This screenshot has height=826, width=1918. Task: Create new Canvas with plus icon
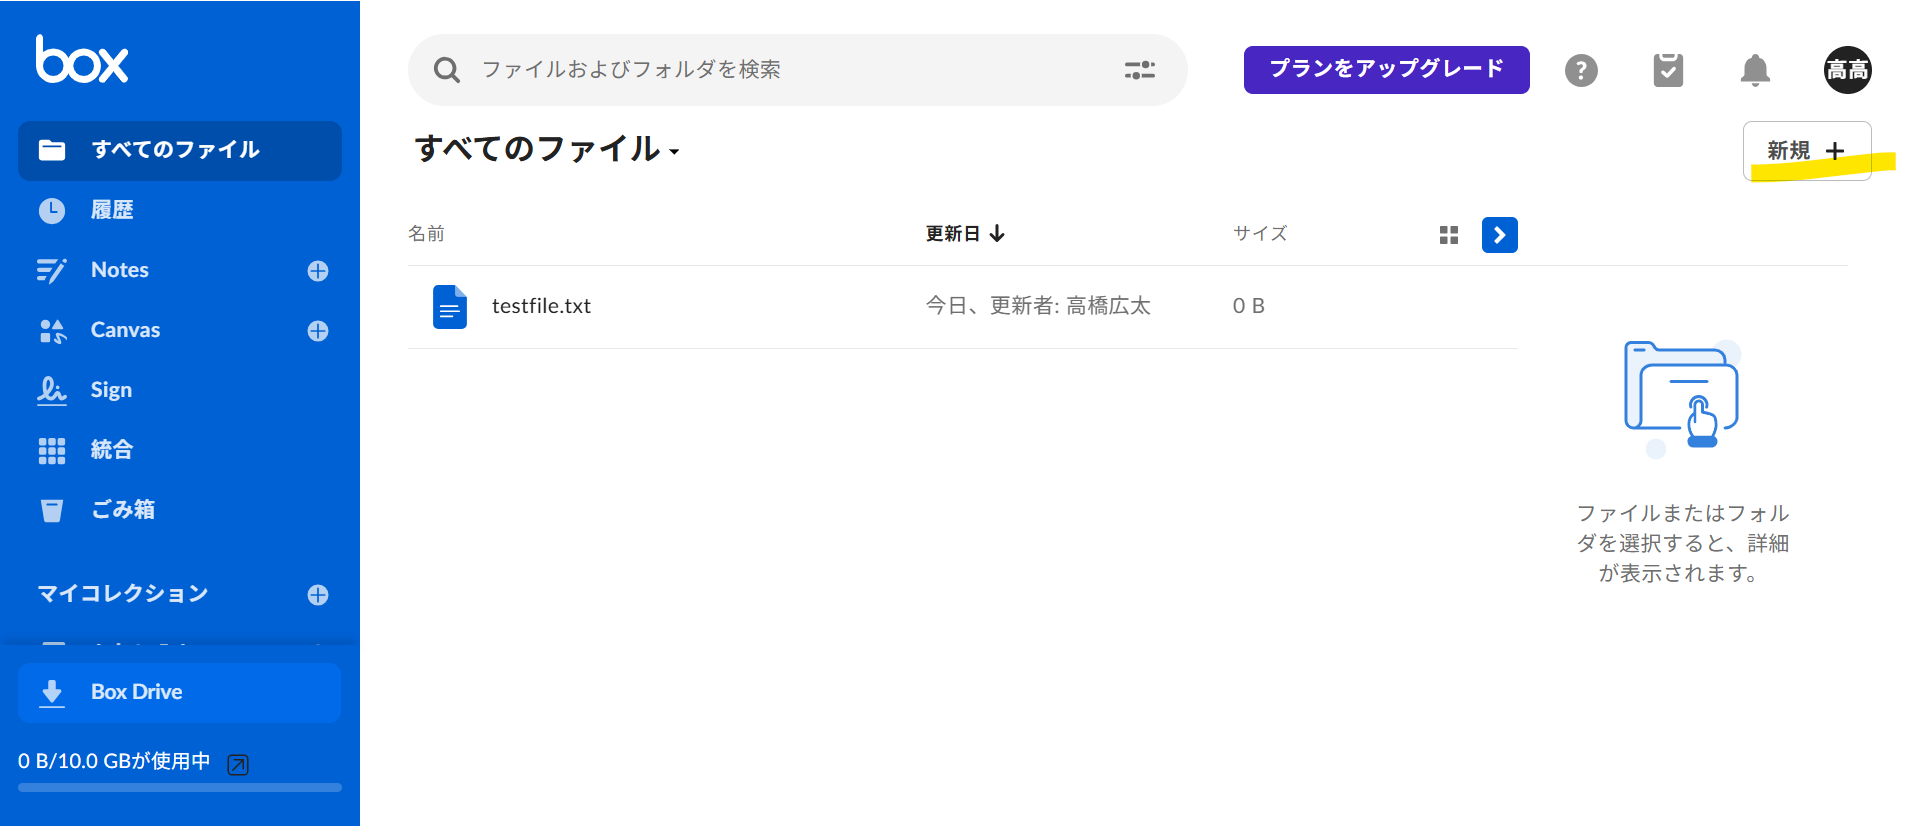(x=318, y=331)
